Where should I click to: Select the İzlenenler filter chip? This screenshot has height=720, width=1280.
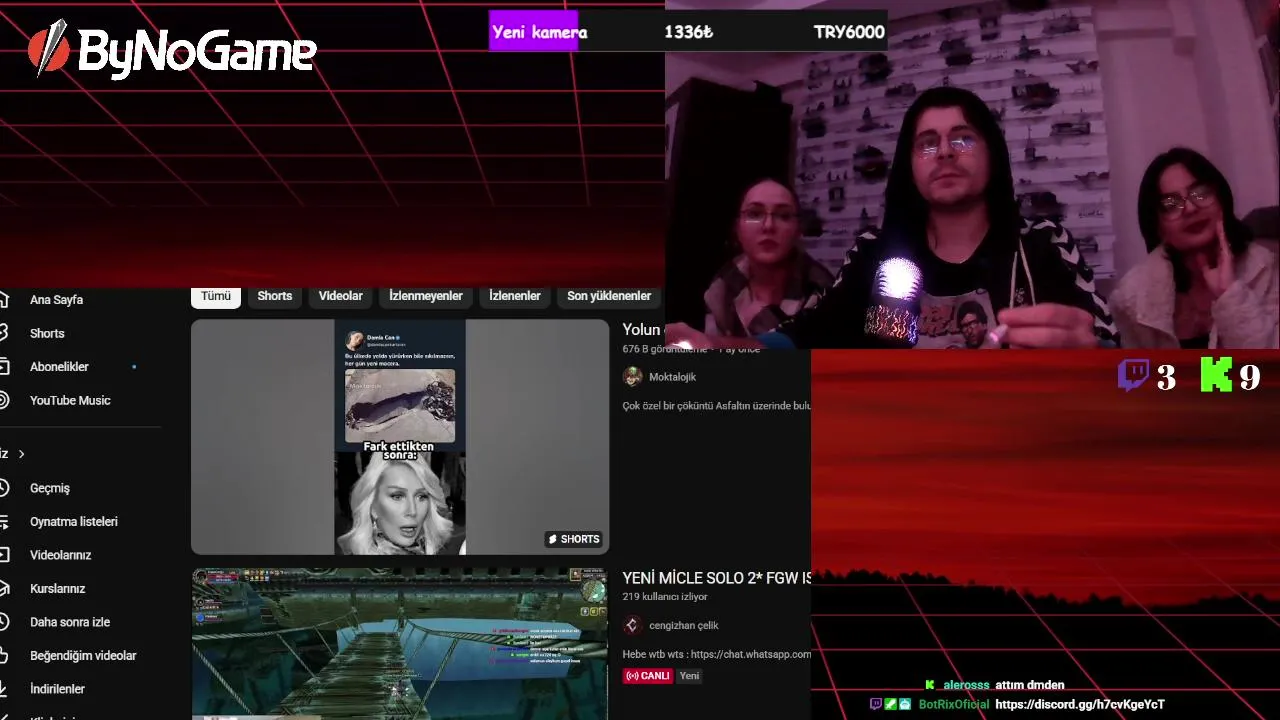point(515,296)
